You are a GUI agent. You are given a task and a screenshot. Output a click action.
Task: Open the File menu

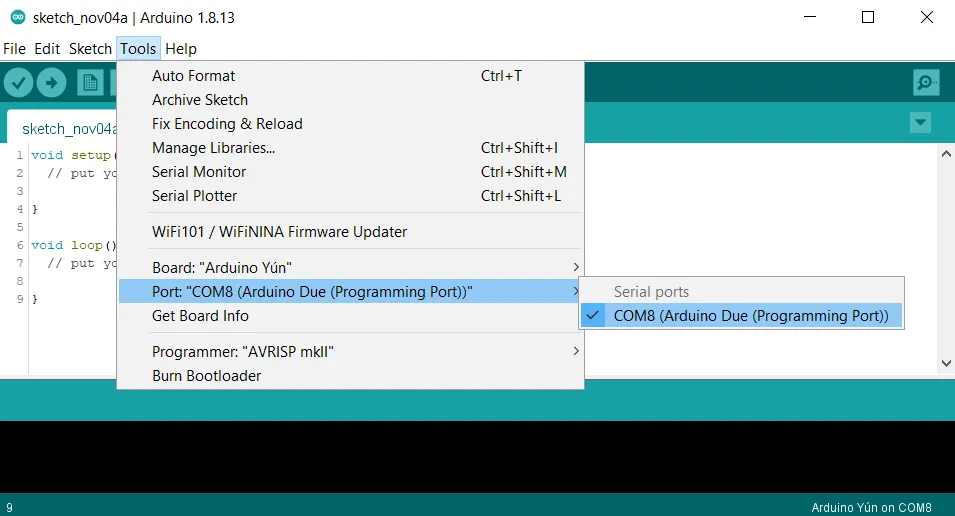15,49
